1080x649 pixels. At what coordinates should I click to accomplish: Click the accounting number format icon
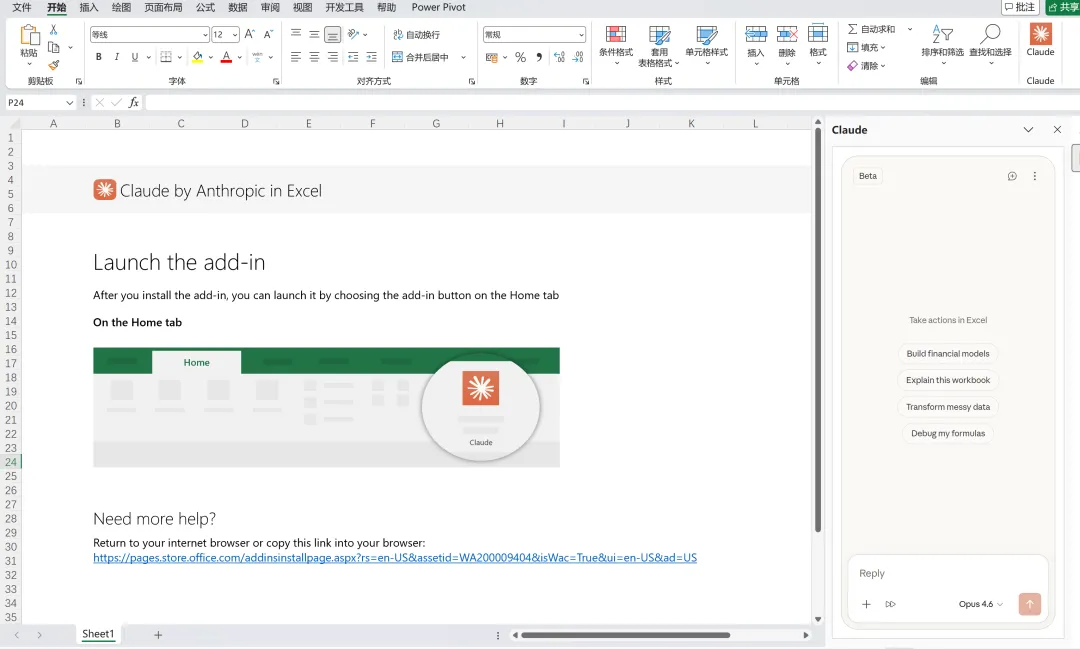point(492,57)
